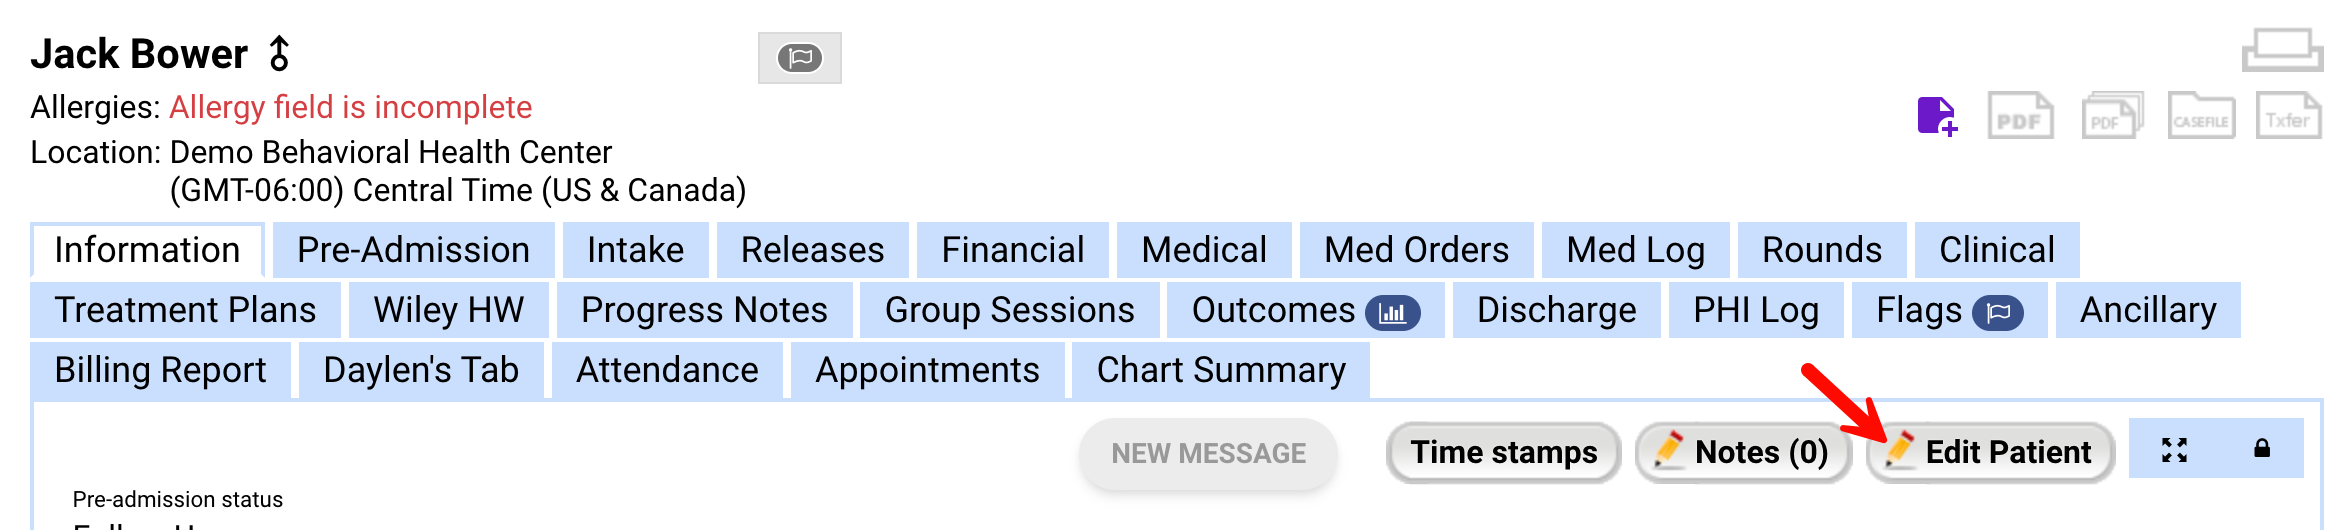Screen dimensions: 2344x530
Task: Click the flag button beside patient name
Action: (x=799, y=58)
